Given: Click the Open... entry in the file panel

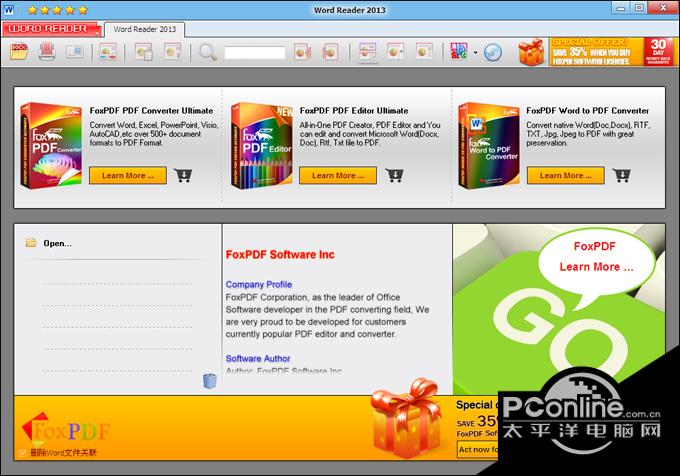Looking at the screenshot, I should (57, 243).
